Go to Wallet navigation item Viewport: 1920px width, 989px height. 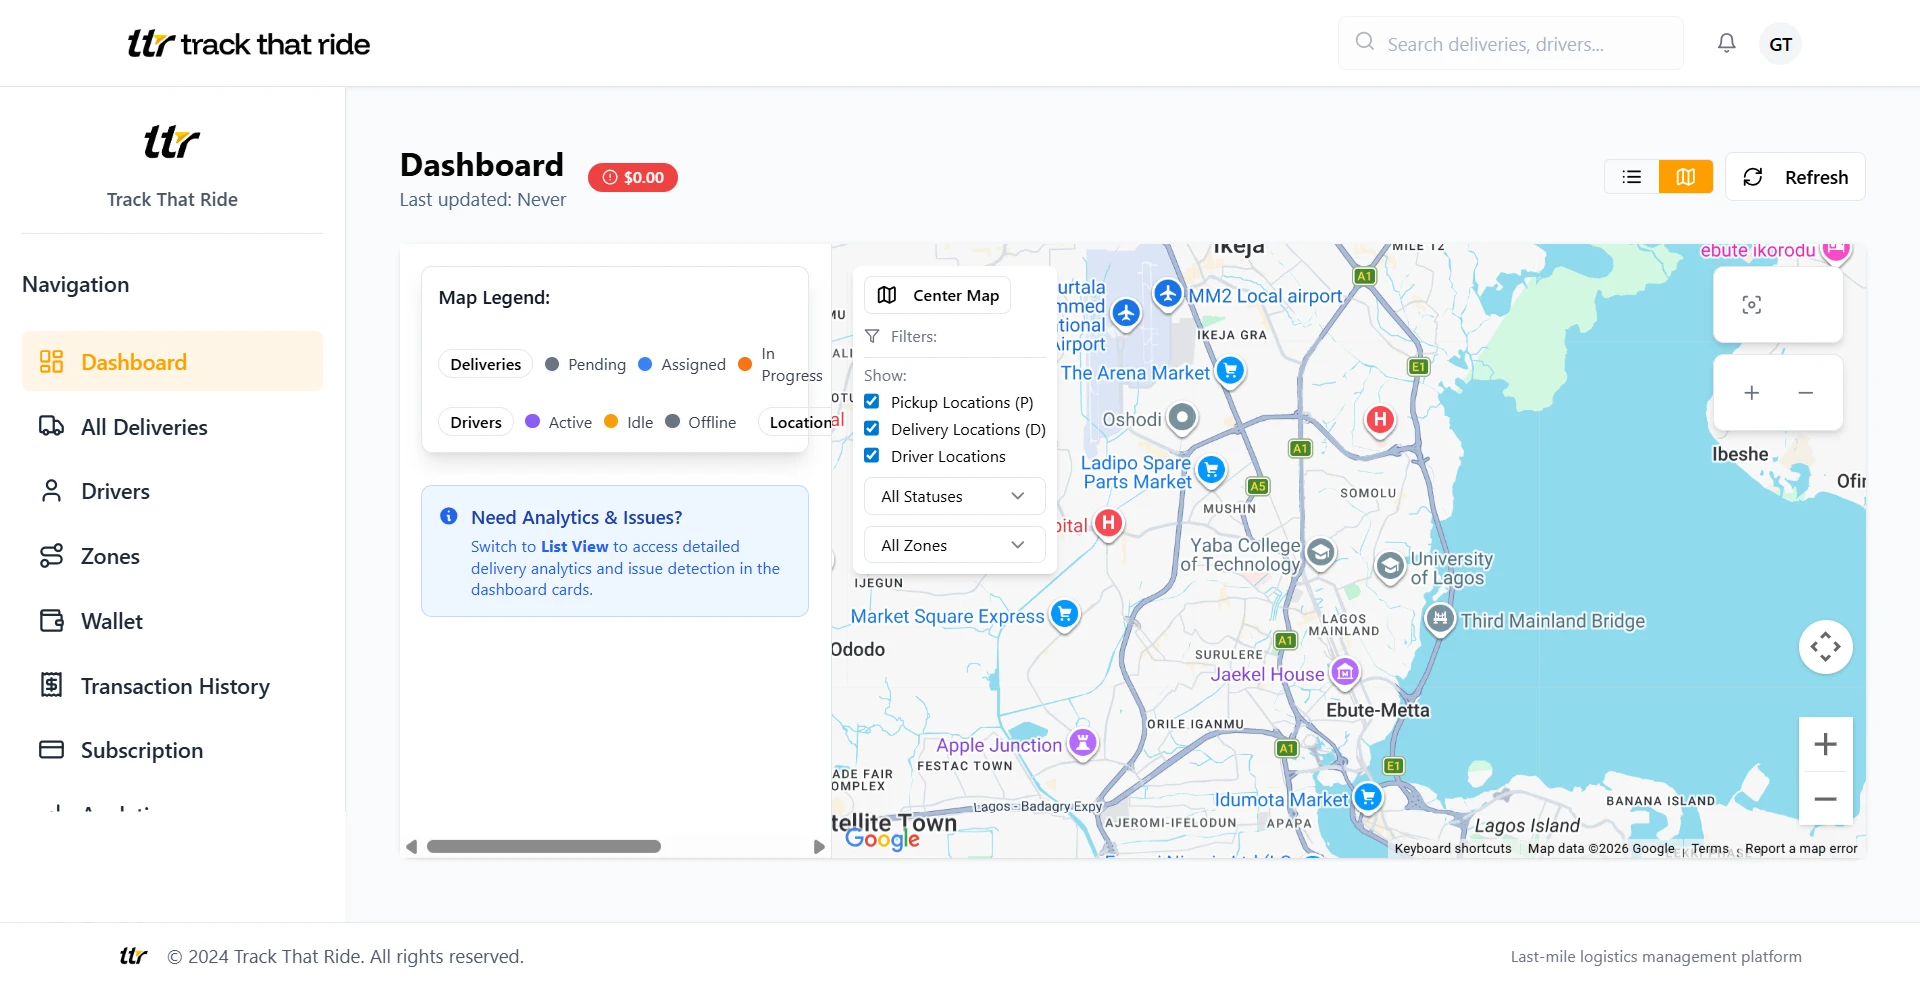tap(112, 621)
